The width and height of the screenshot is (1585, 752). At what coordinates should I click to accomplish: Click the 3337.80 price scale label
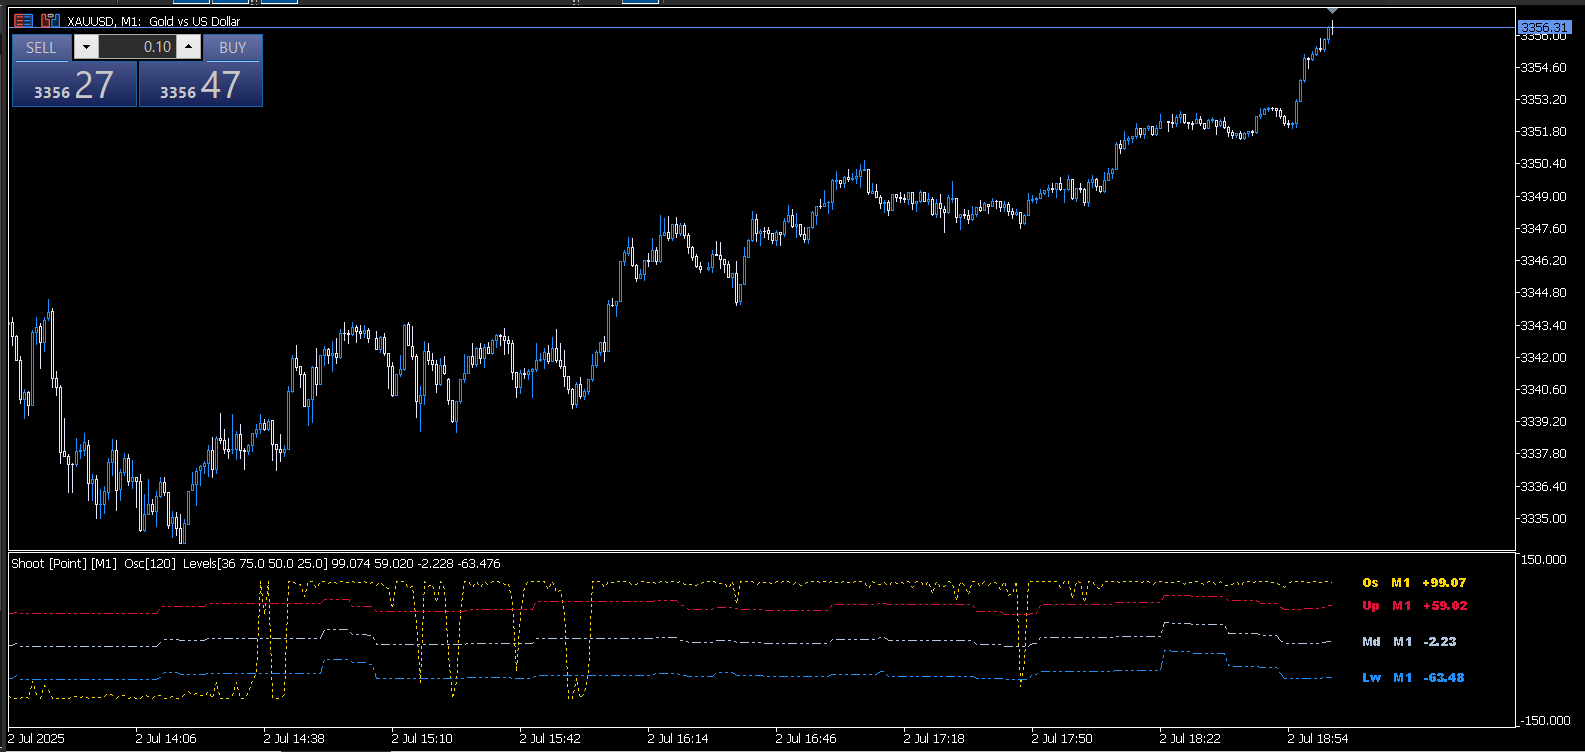coord(1544,454)
